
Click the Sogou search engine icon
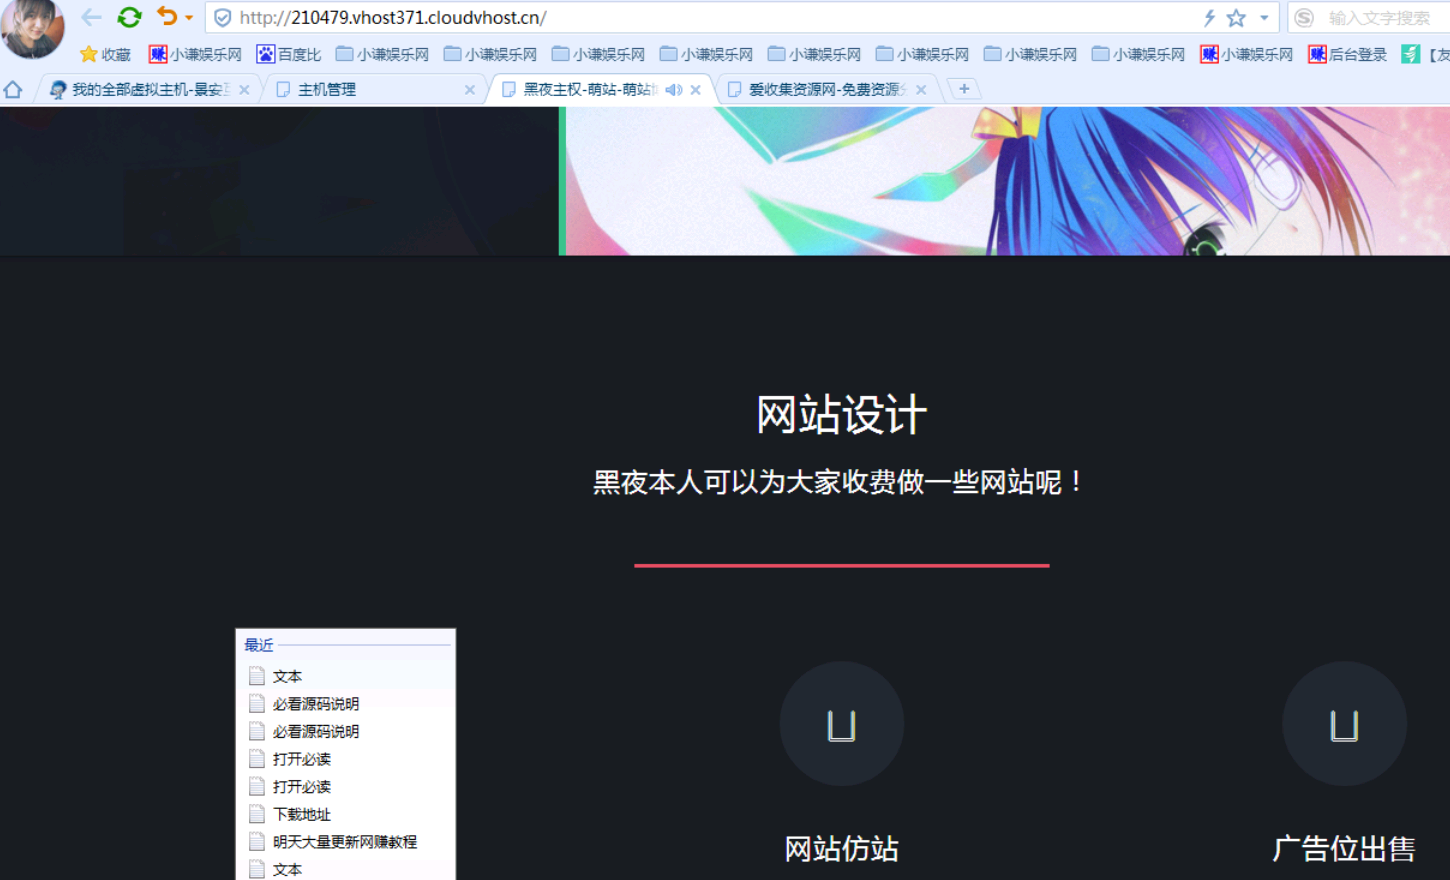coord(1304,18)
